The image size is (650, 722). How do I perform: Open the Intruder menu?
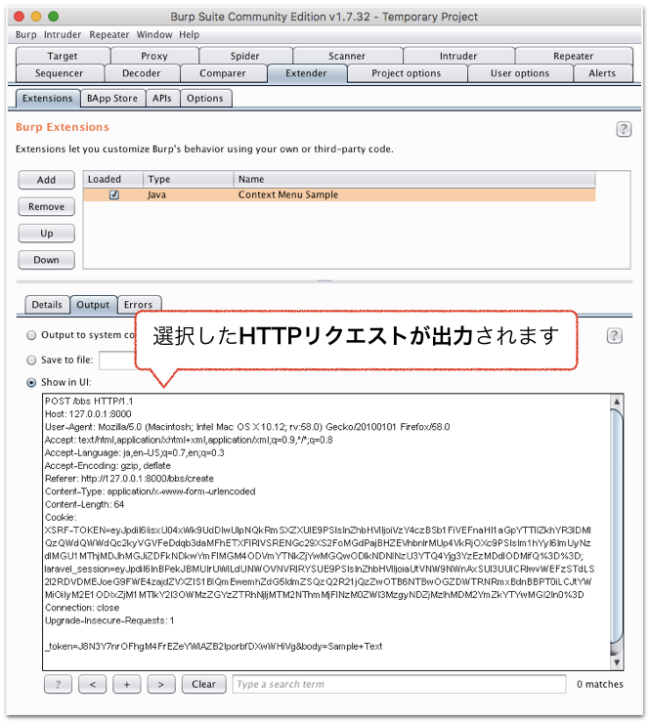point(63,35)
